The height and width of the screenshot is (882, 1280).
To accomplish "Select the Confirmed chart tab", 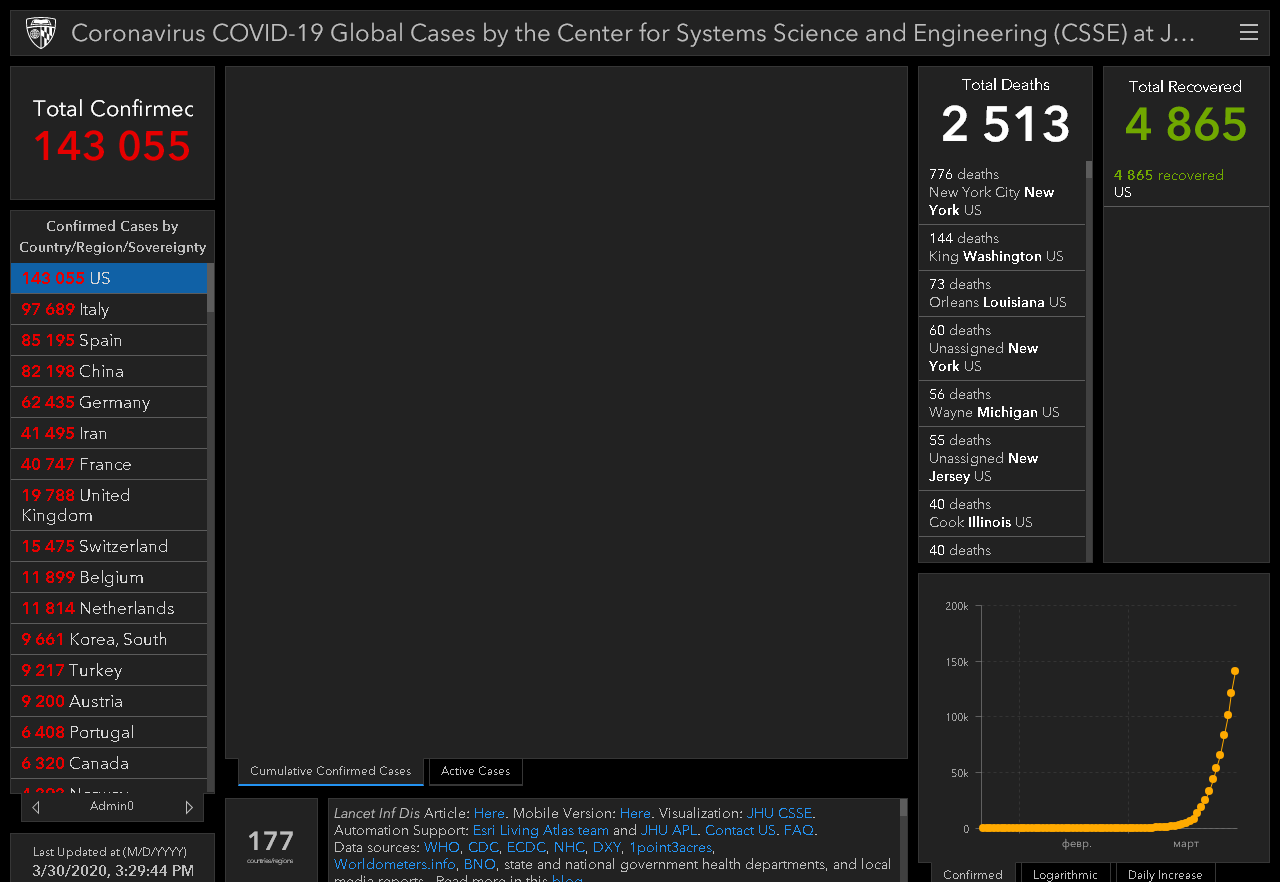I will pyautogui.click(x=973, y=874).
